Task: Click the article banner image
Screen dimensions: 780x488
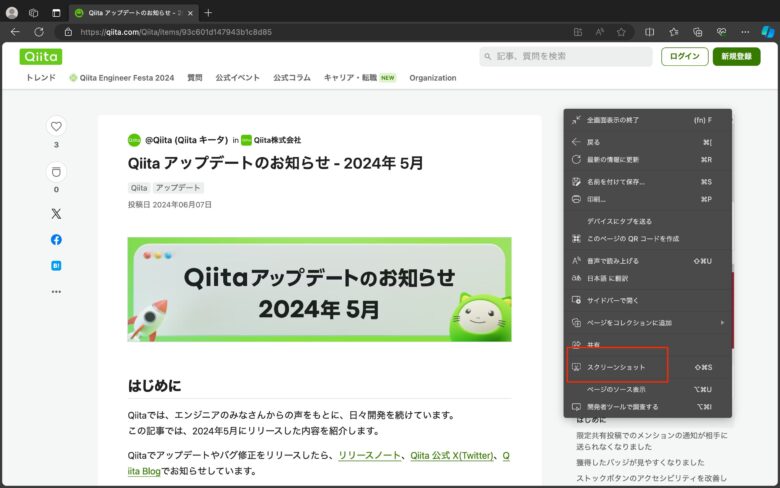Action: [319, 290]
